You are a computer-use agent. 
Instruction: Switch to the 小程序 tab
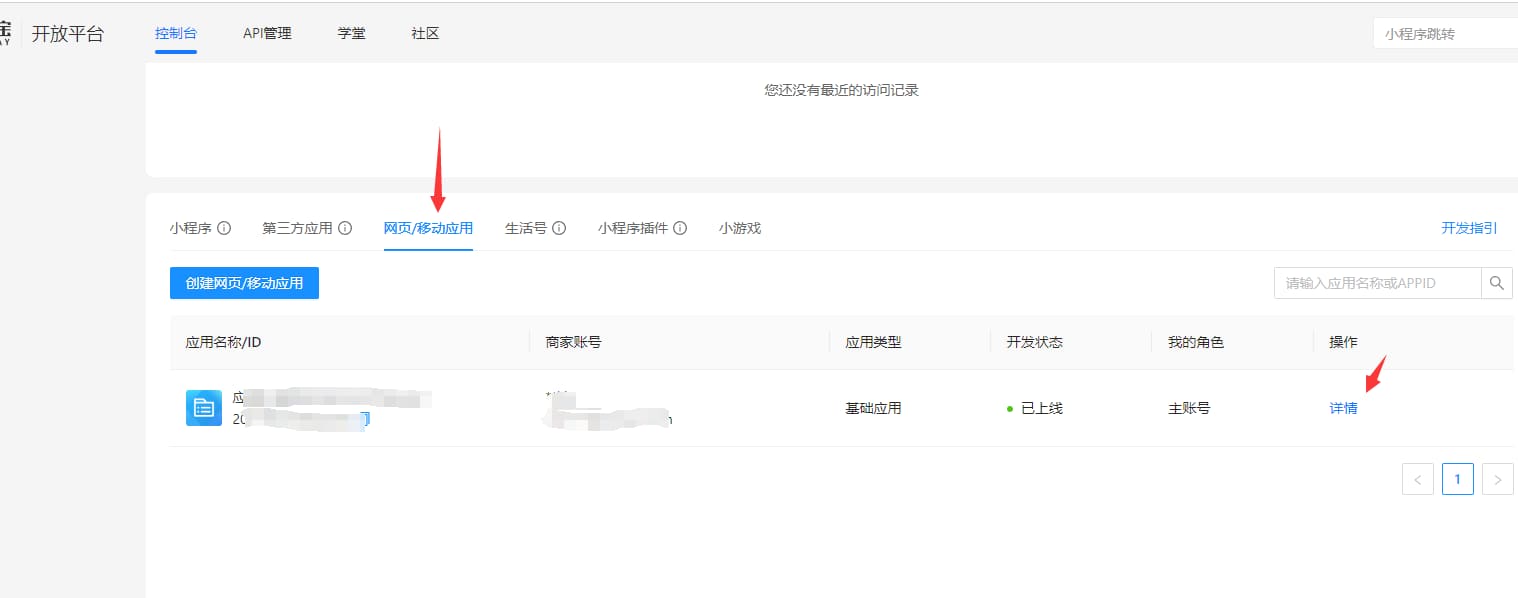pyautogui.click(x=192, y=228)
